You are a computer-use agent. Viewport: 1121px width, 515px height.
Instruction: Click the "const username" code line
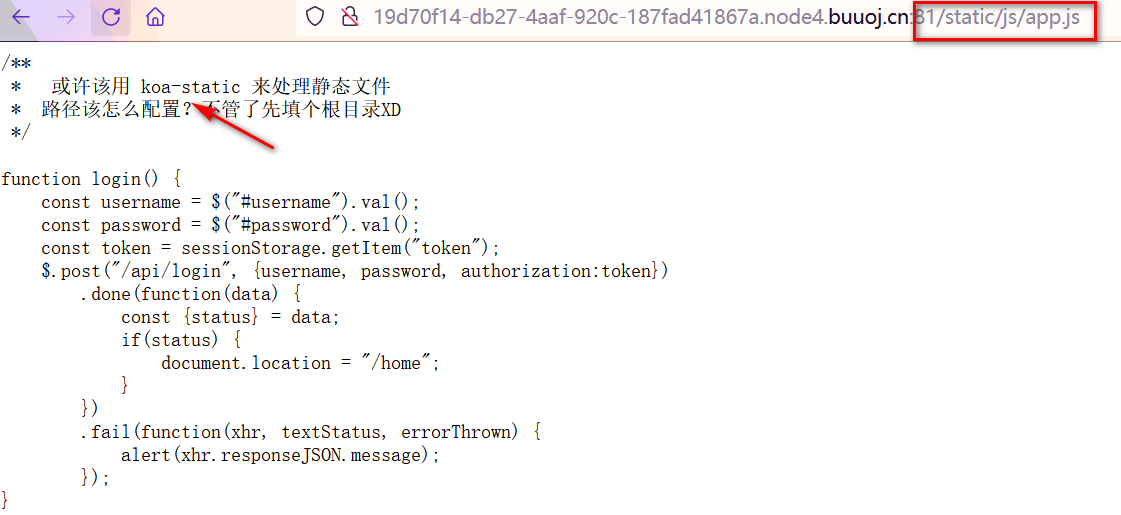coord(230,202)
